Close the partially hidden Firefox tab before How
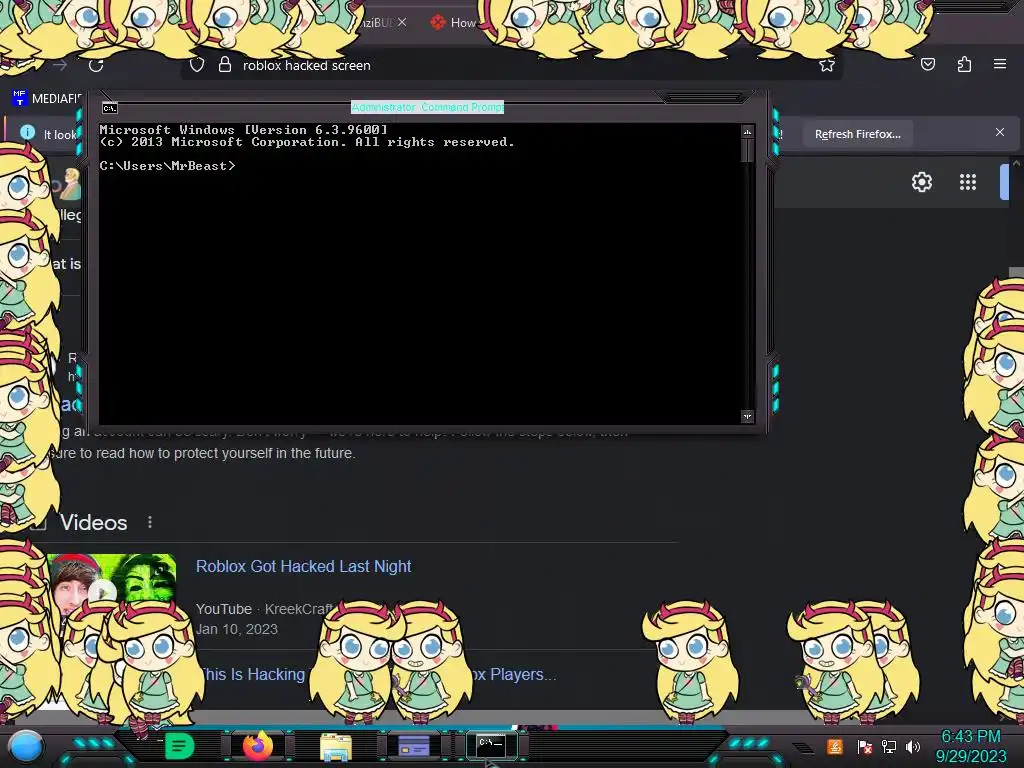Screen dimensions: 1024x768 pos(402,22)
